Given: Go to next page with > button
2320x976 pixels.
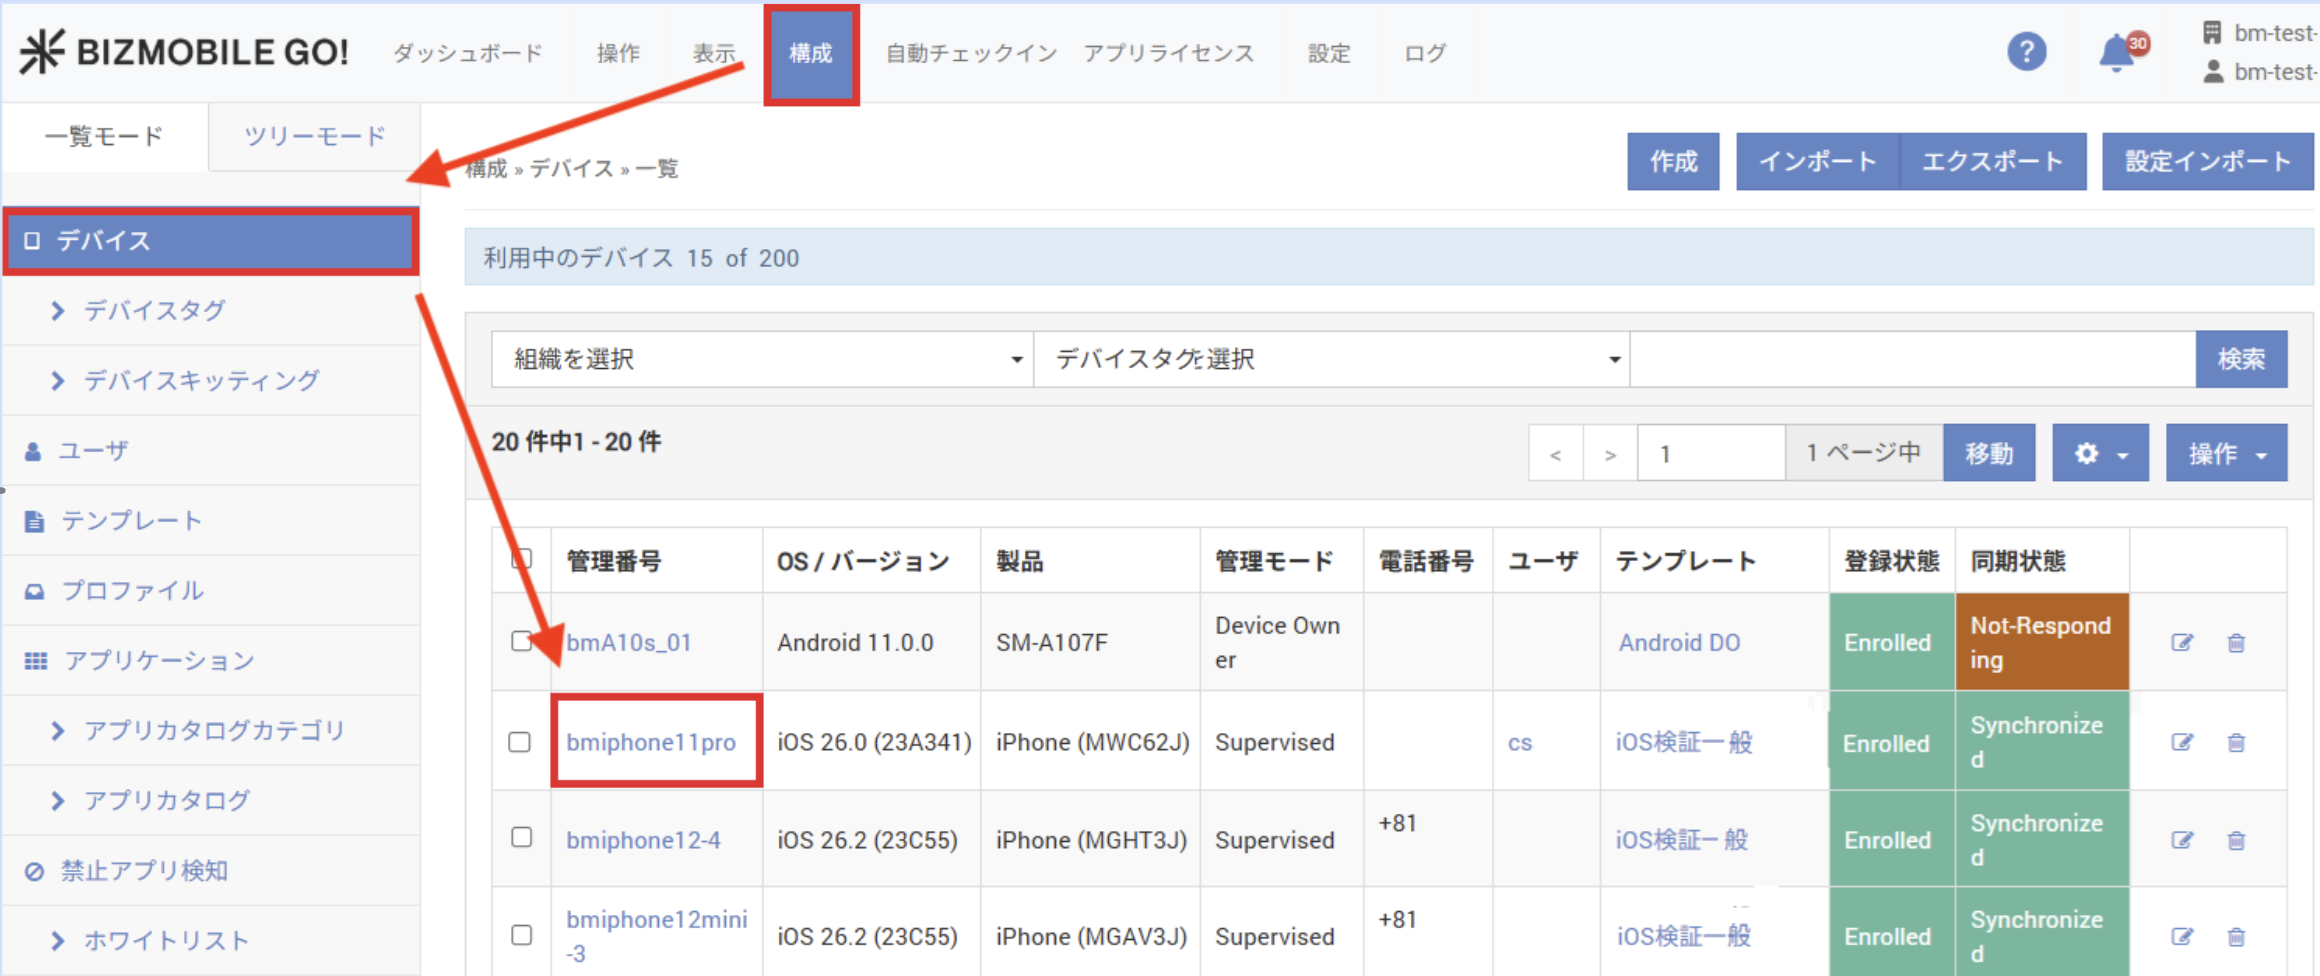Looking at the screenshot, I should click(x=1610, y=454).
